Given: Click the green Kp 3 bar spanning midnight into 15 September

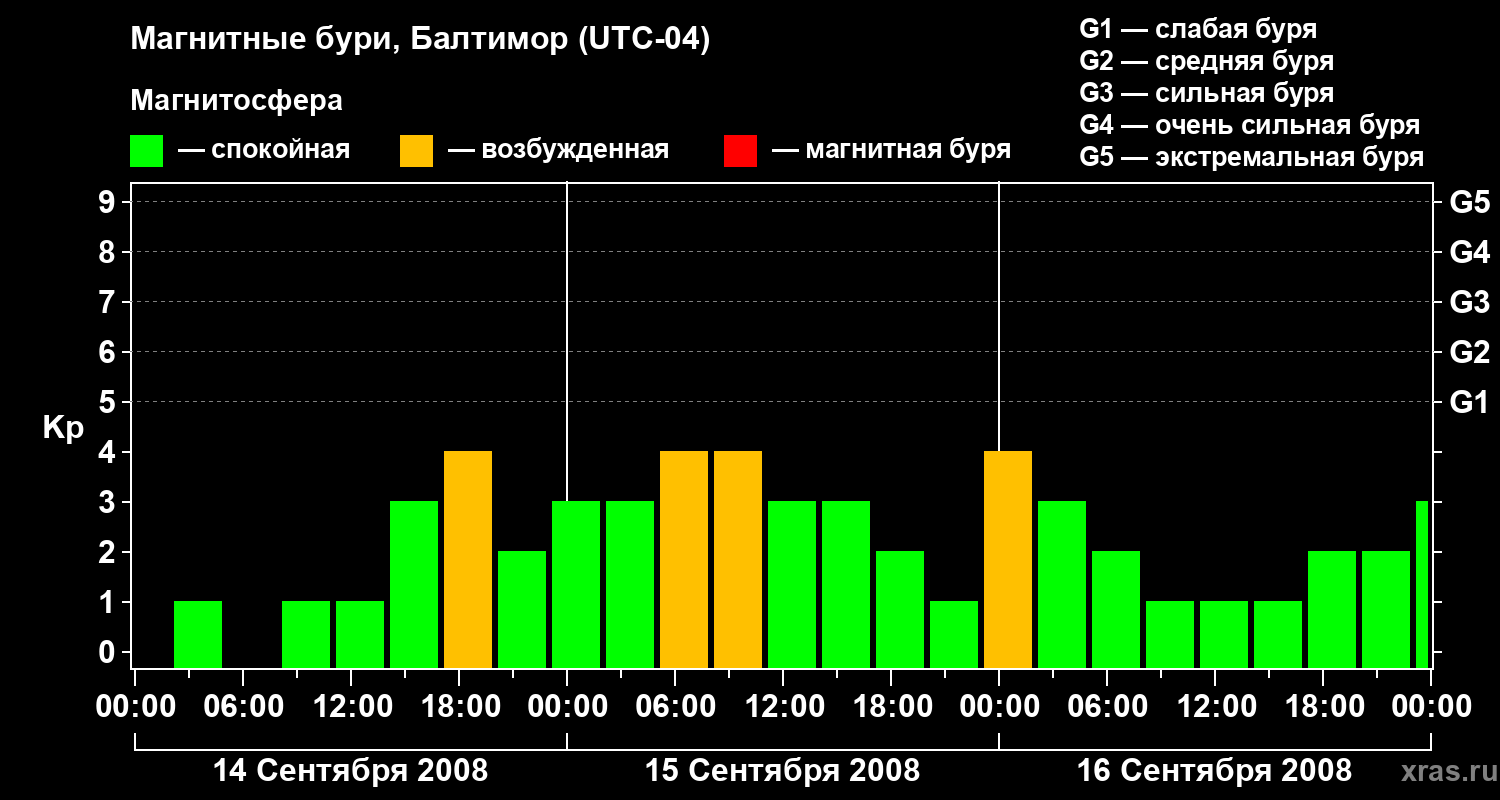Looking at the screenshot, I should click(576, 584).
